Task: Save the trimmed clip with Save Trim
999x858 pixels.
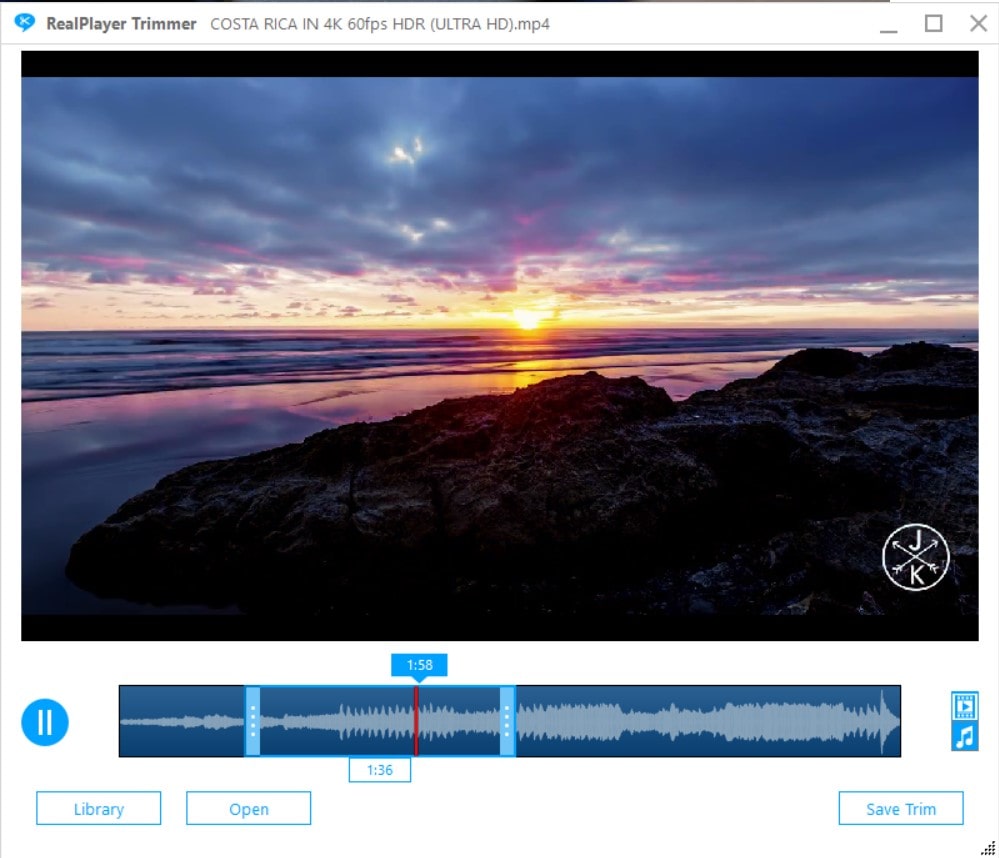Action: [x=900, y=809]
